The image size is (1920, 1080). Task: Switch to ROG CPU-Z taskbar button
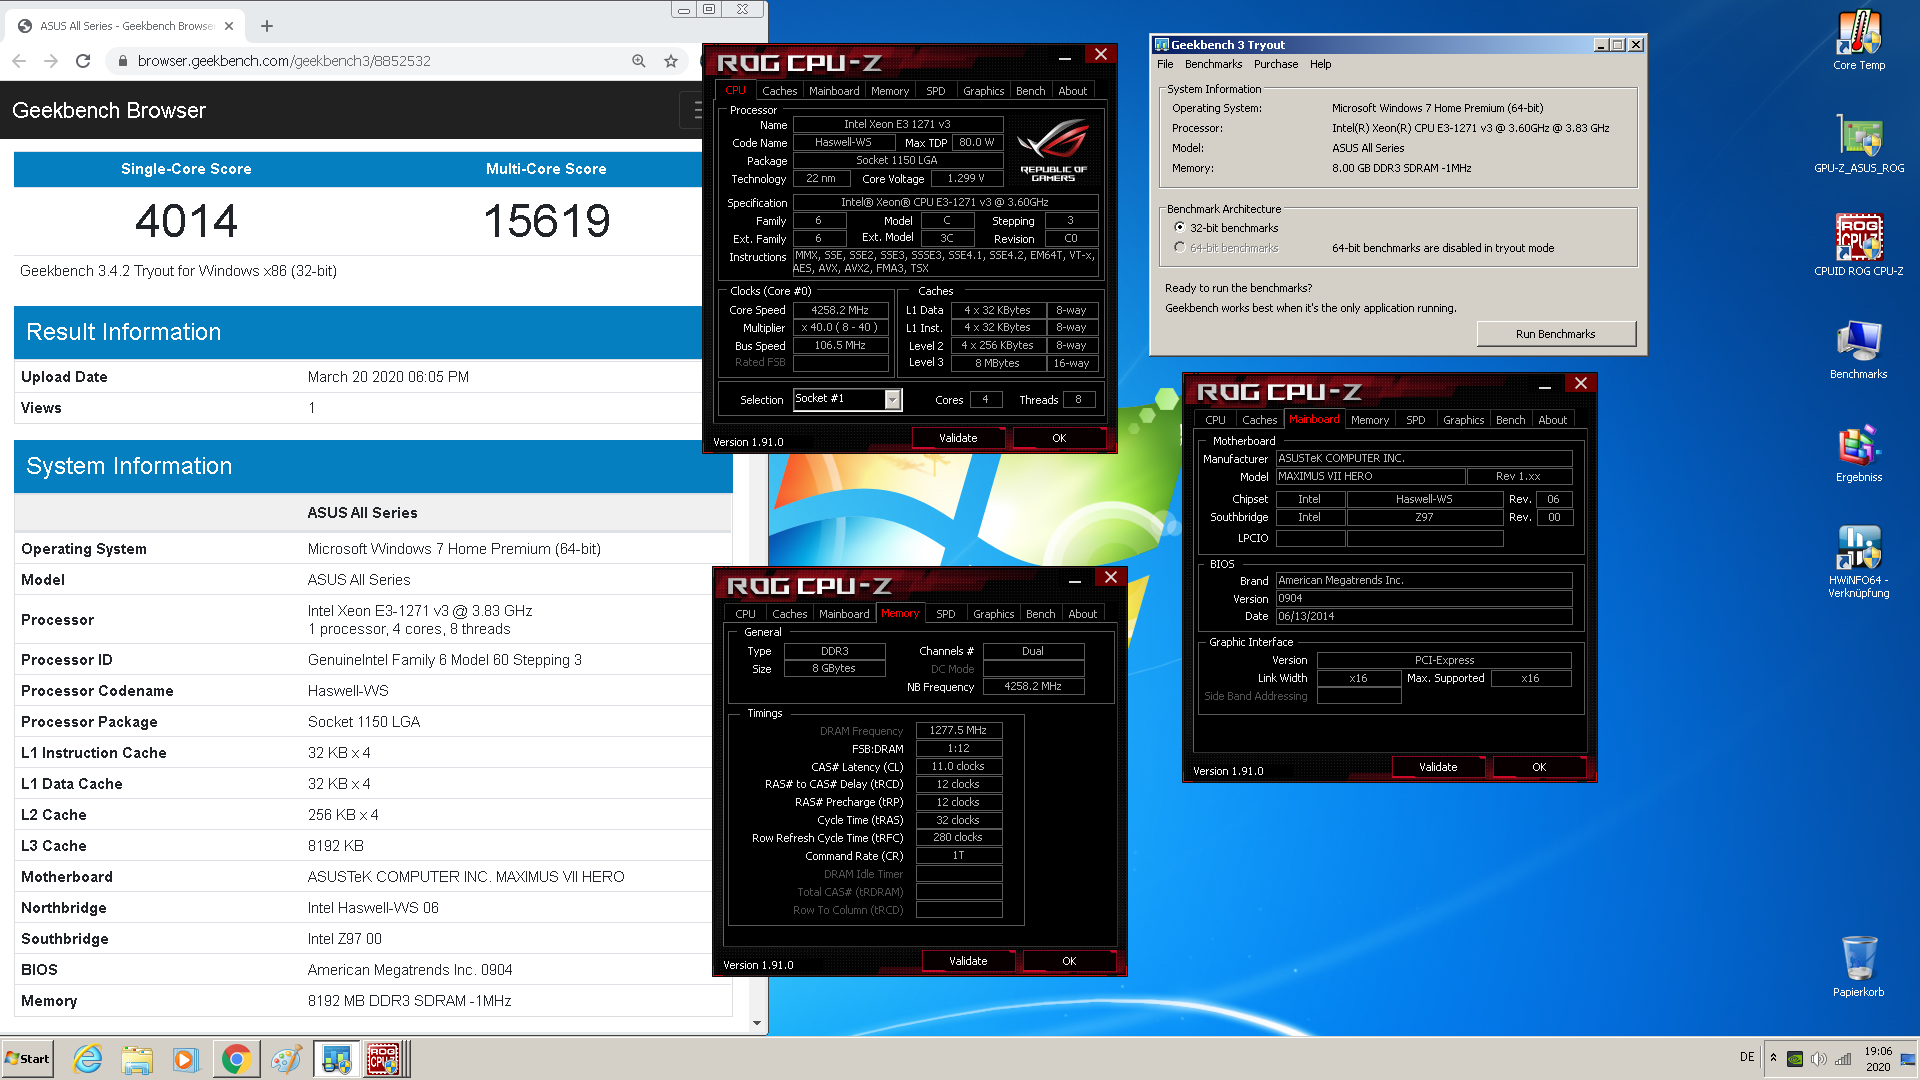tap(384, 1059)
